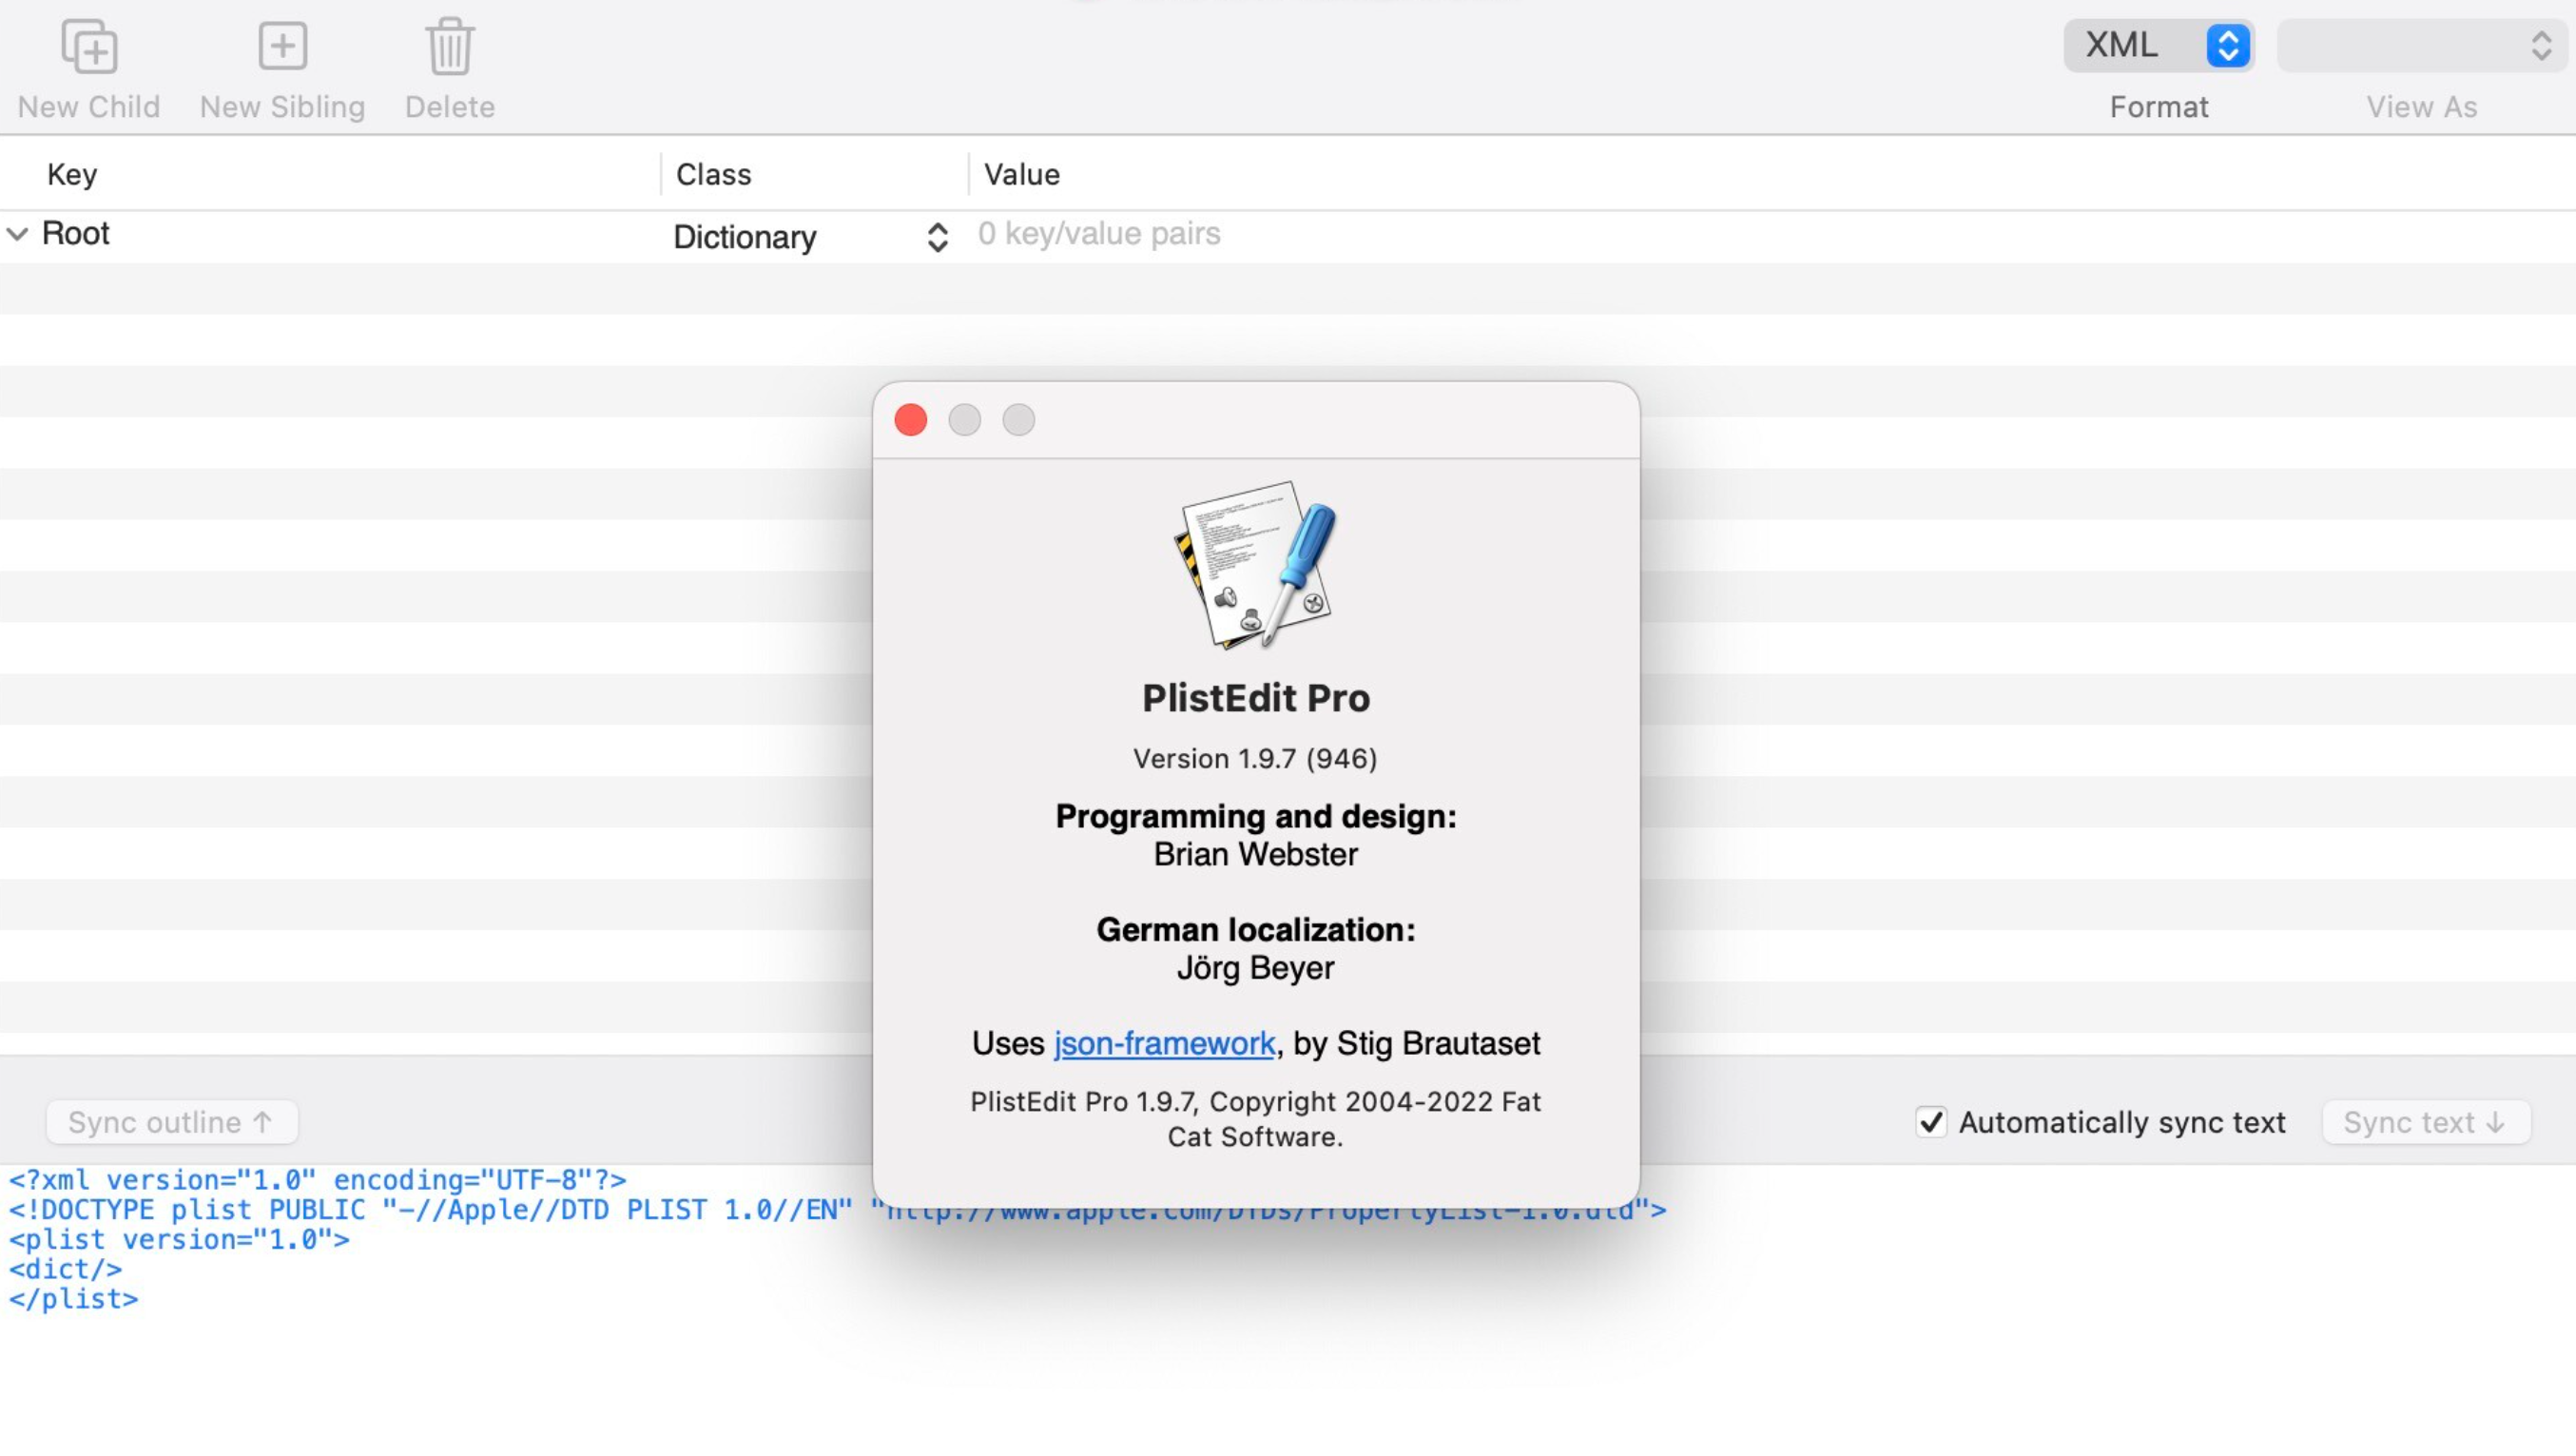Click the Sync text button

pyautogui.click(x=2426, y=1122)
